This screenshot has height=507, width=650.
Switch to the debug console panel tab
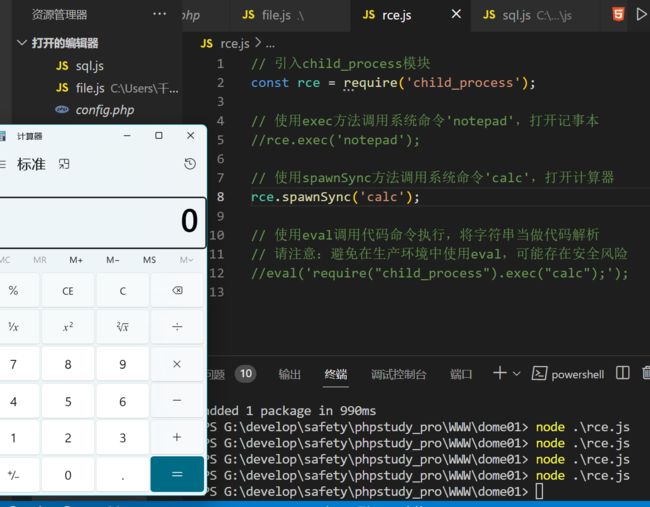[398, 374]
